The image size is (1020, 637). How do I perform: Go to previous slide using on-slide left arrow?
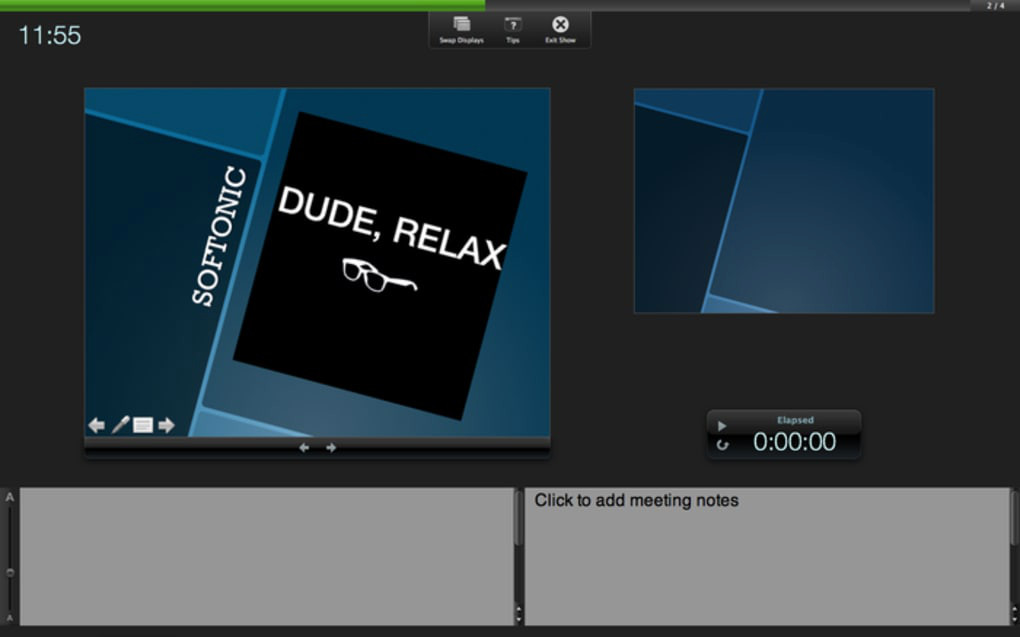click(96, 425)
